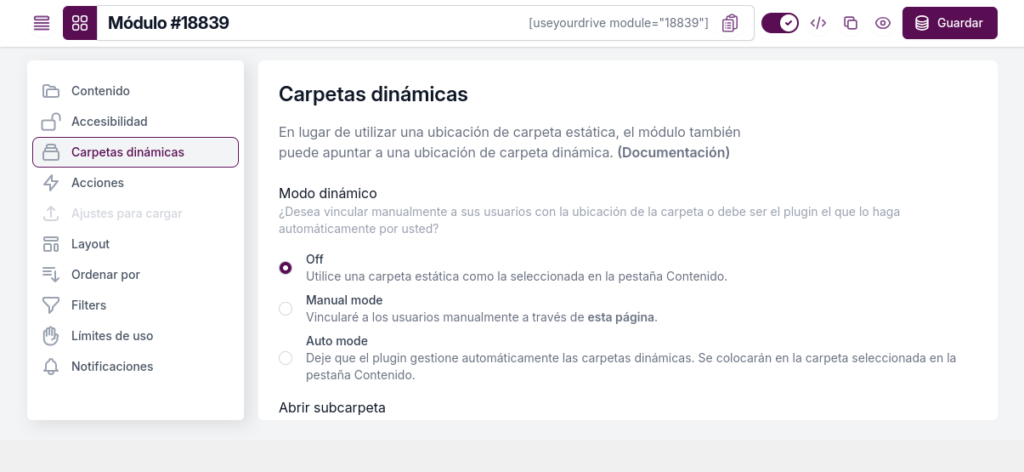Open the Documentación link
1024x472 pixels.
coord(673,153)
